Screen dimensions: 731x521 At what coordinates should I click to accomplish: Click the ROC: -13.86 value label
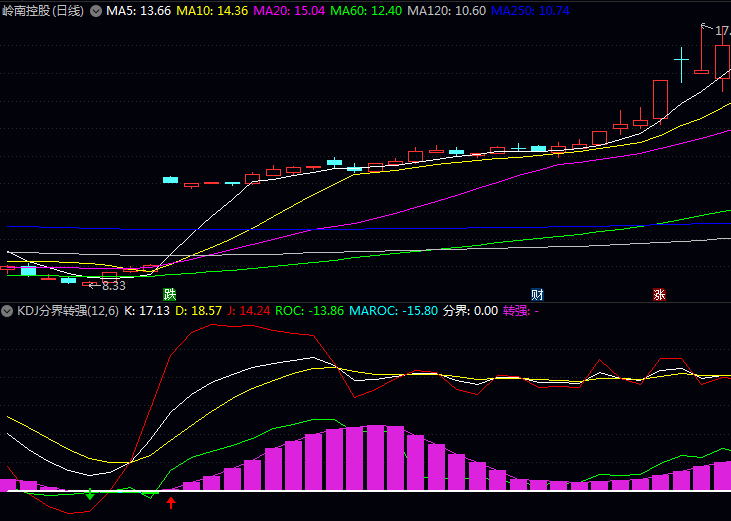(309, 311)
